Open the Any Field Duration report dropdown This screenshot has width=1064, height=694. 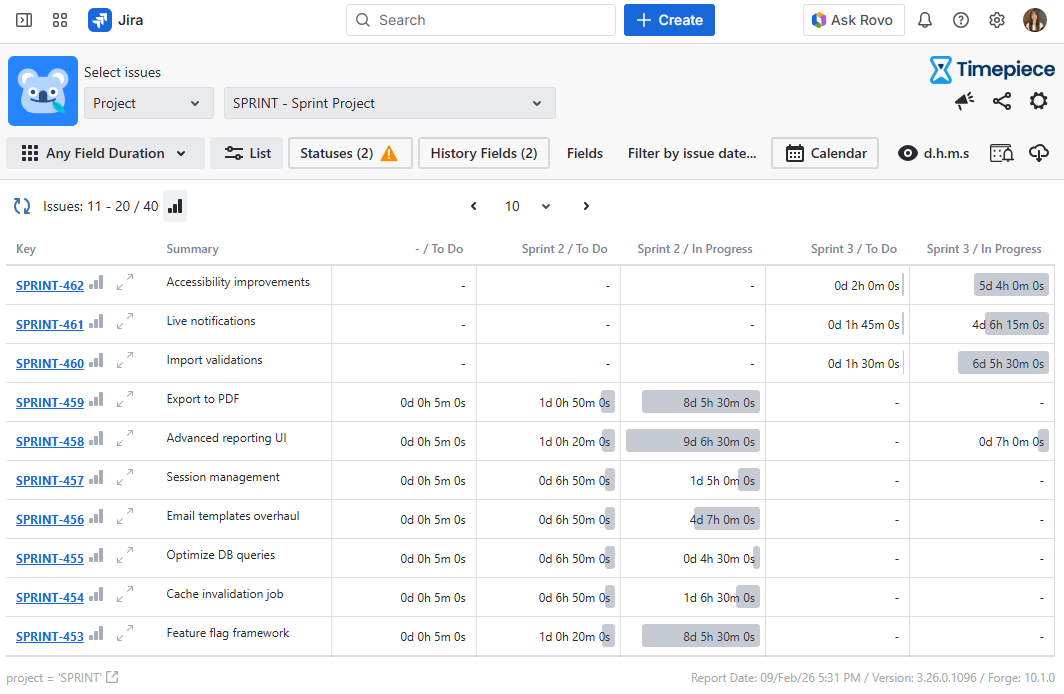click(105, 153)
